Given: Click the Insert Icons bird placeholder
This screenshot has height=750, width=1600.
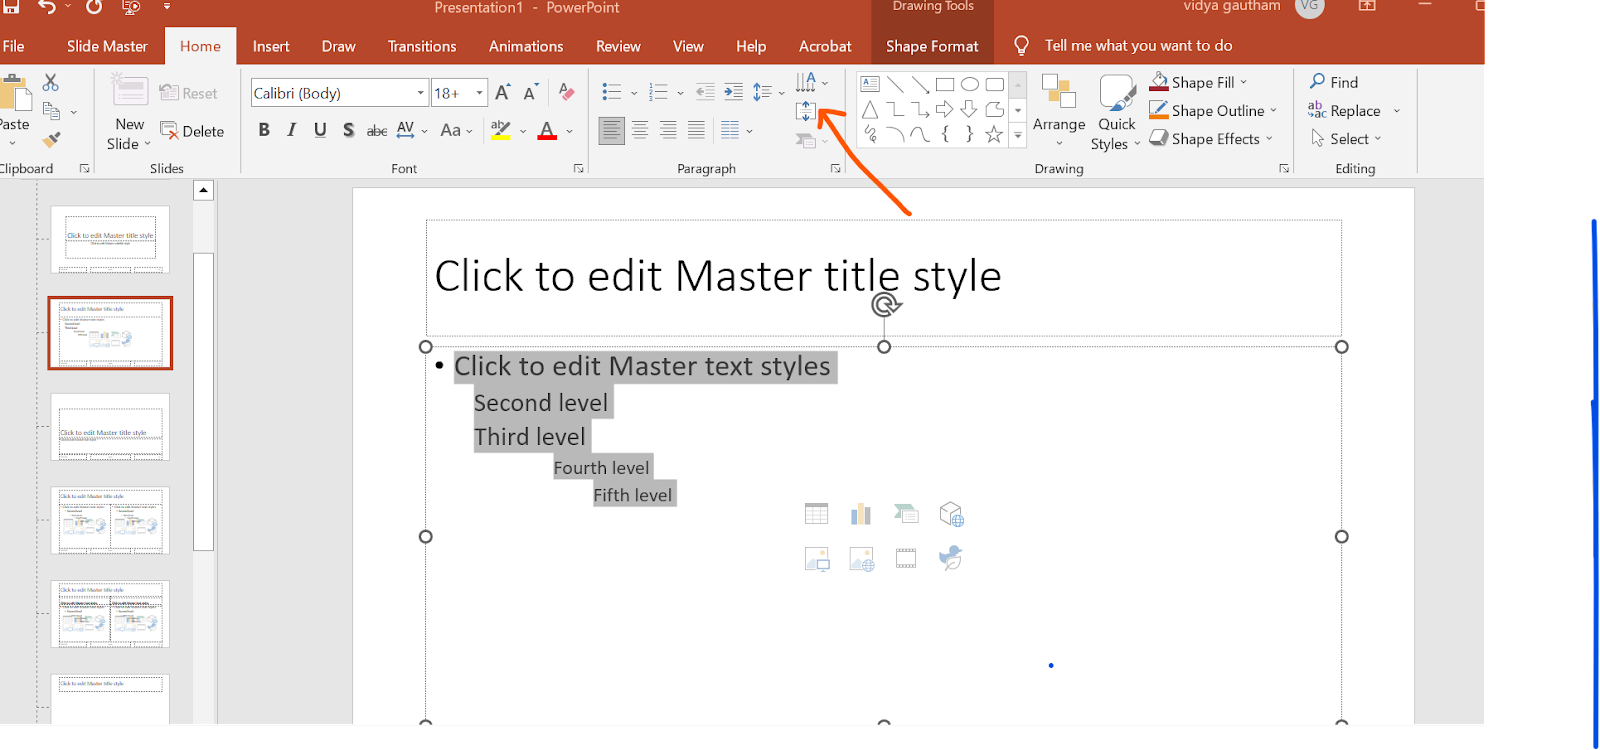Looking at the screenshot, I should tap(951, 558).
